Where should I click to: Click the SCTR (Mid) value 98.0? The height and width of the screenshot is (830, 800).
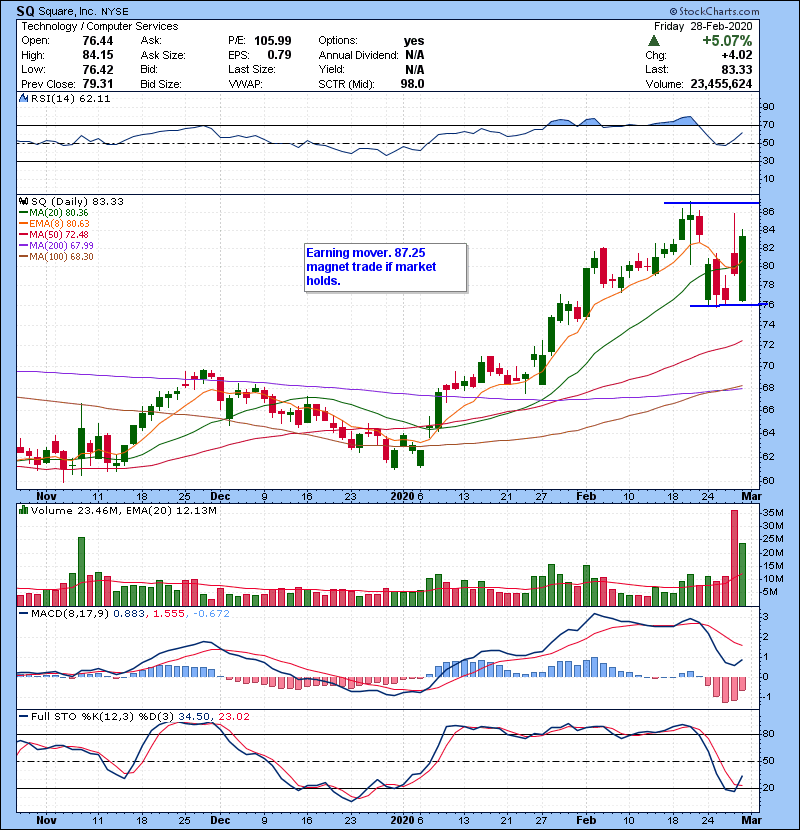[x=412, y=84]
